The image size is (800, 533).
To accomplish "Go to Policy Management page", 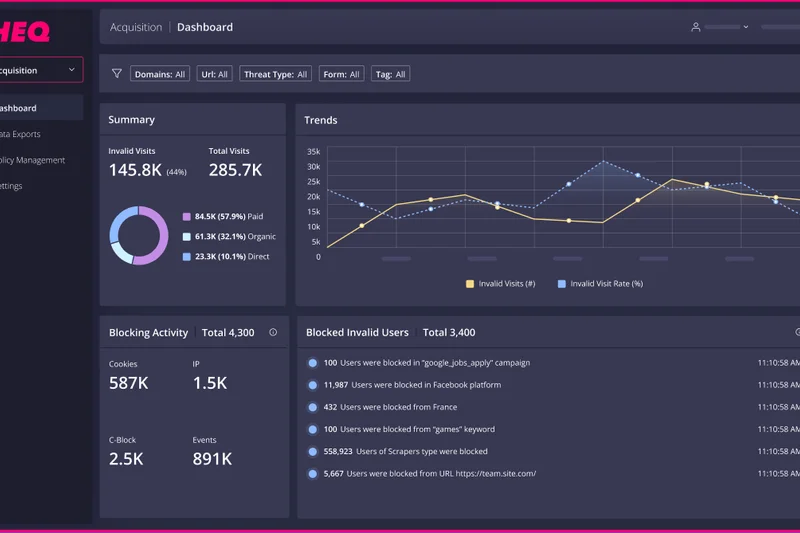I will tap(32, 160).
